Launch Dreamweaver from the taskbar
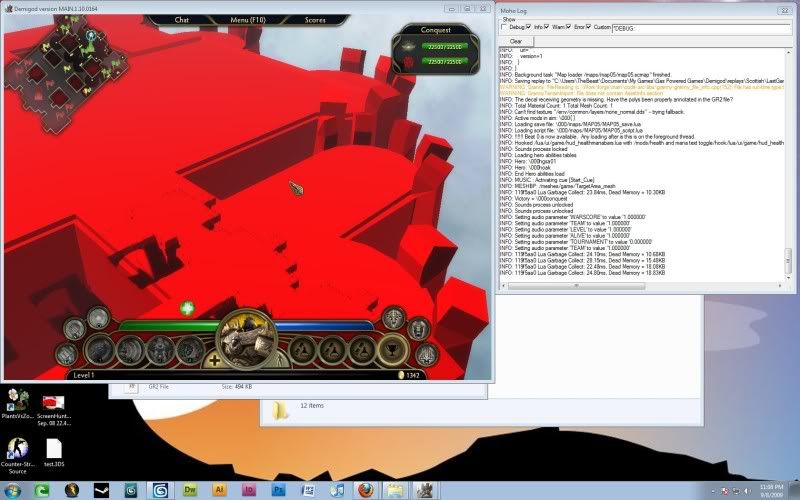800x500 pixels. click(190, 491)
